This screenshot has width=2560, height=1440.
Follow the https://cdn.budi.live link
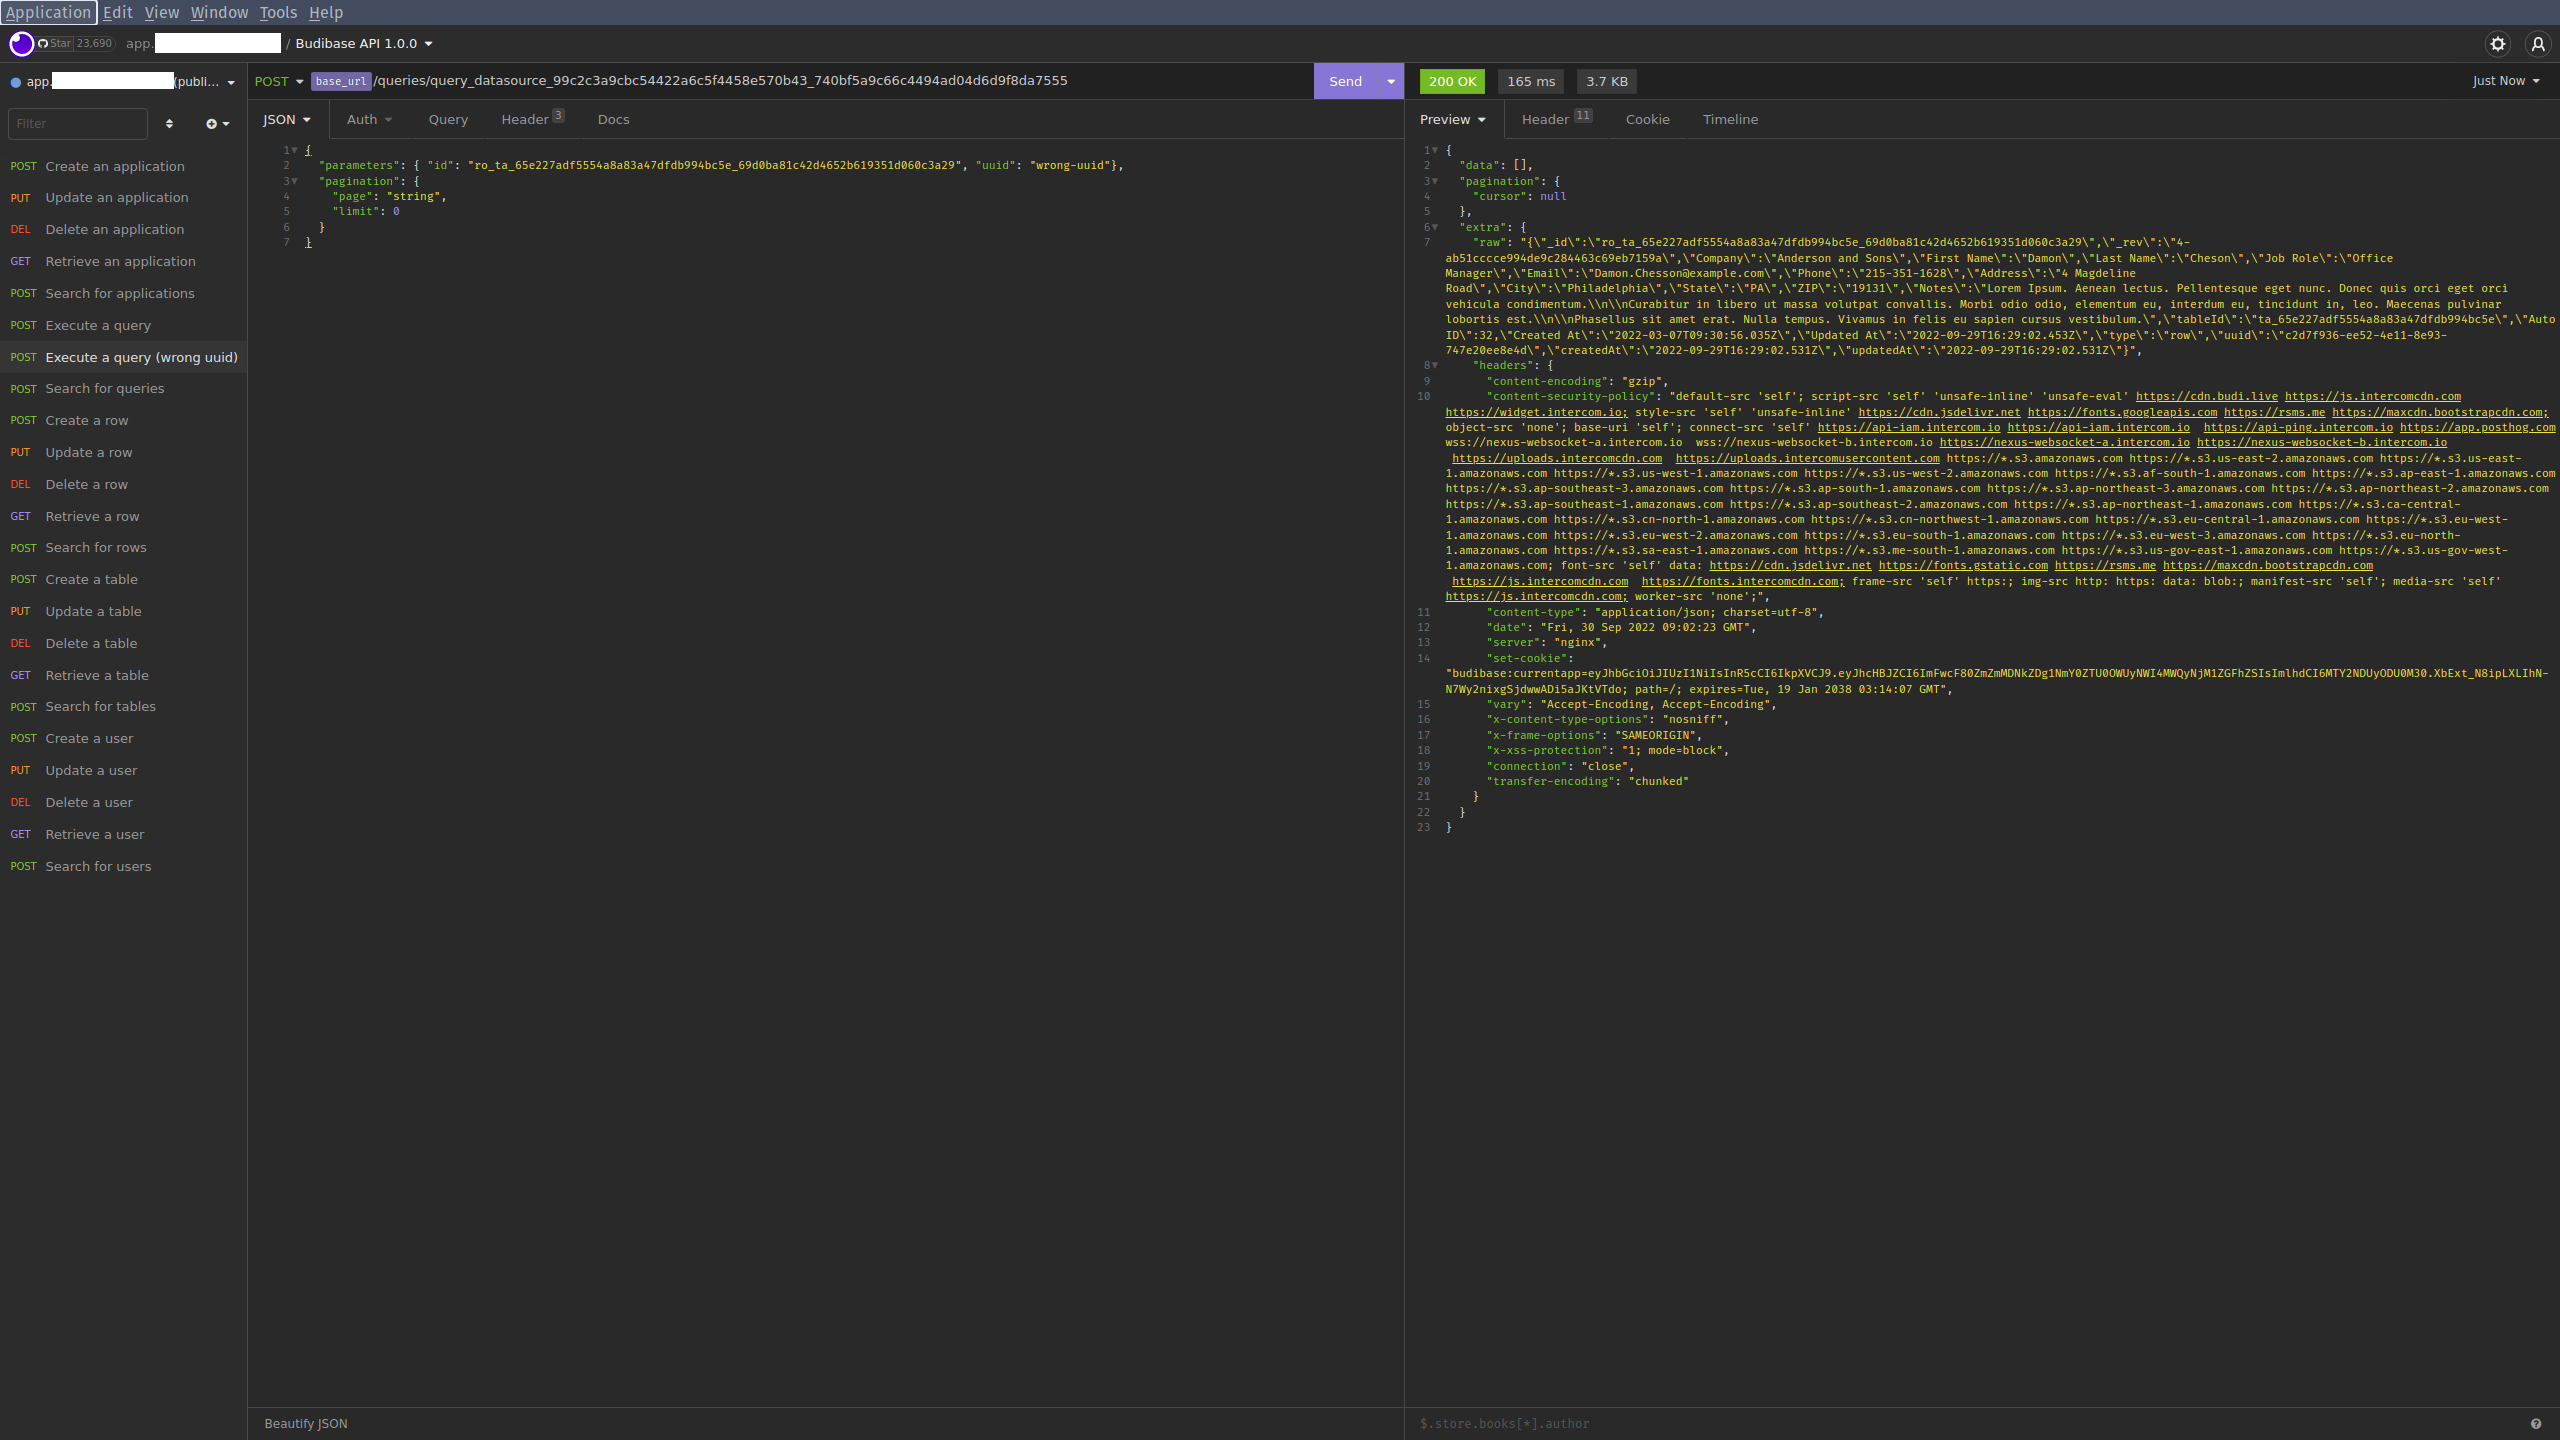(2206, 396)
